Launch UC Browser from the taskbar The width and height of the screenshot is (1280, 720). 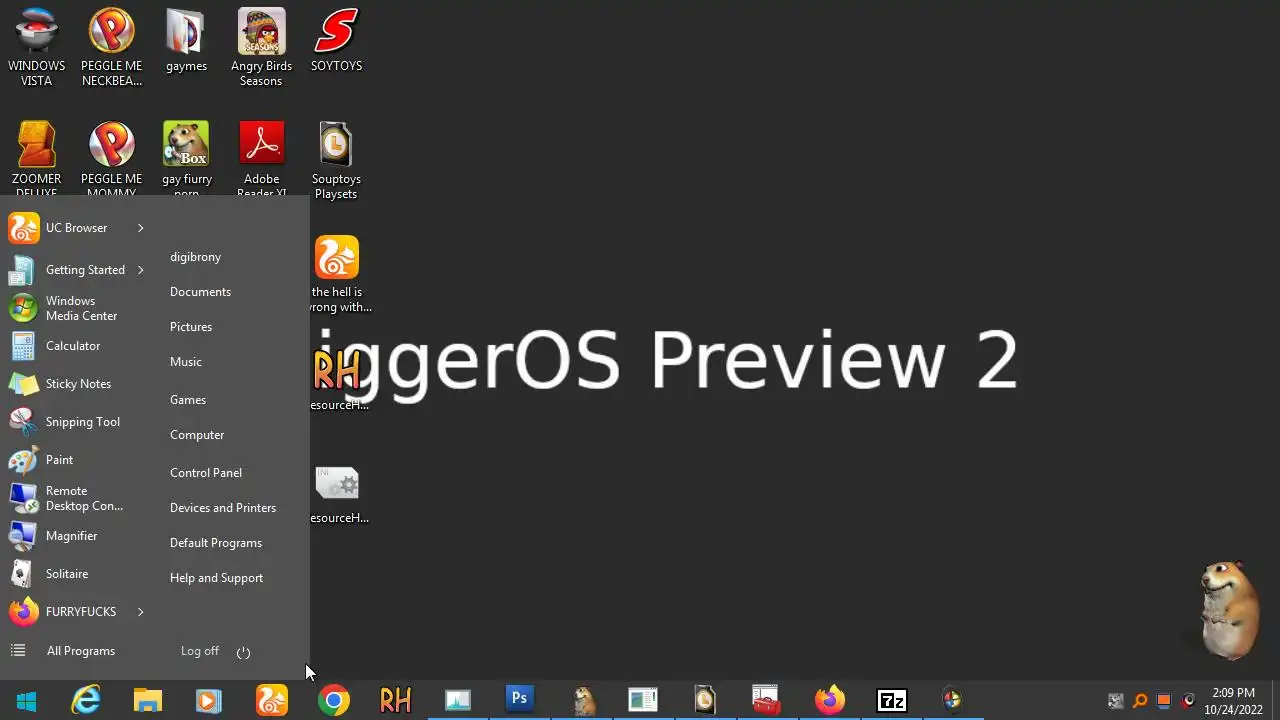271,701
